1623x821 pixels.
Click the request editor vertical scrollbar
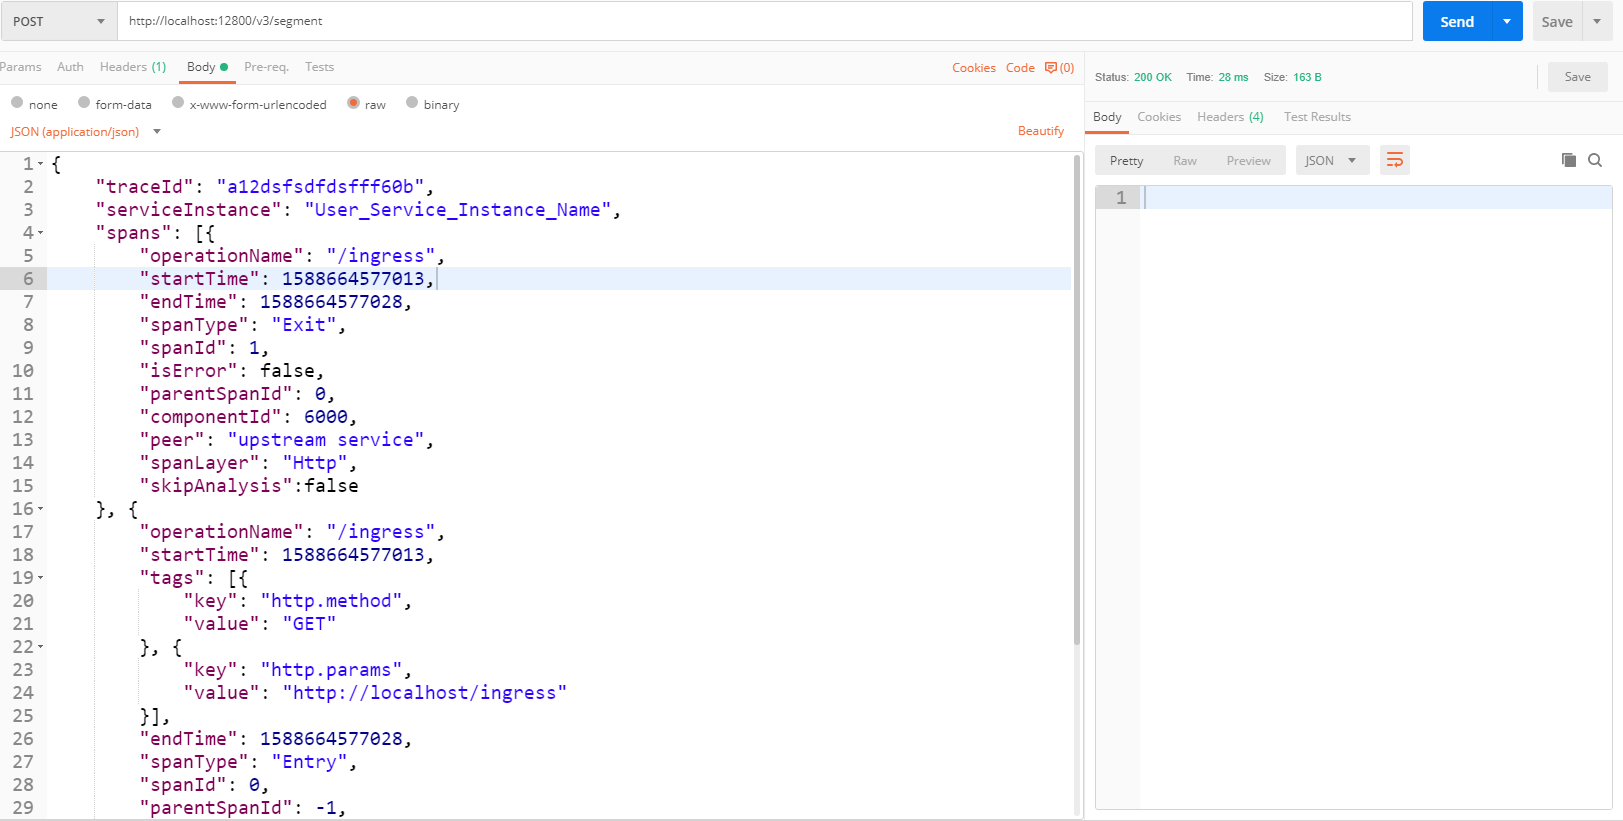pyautogui.click(x=1077, y=400)
